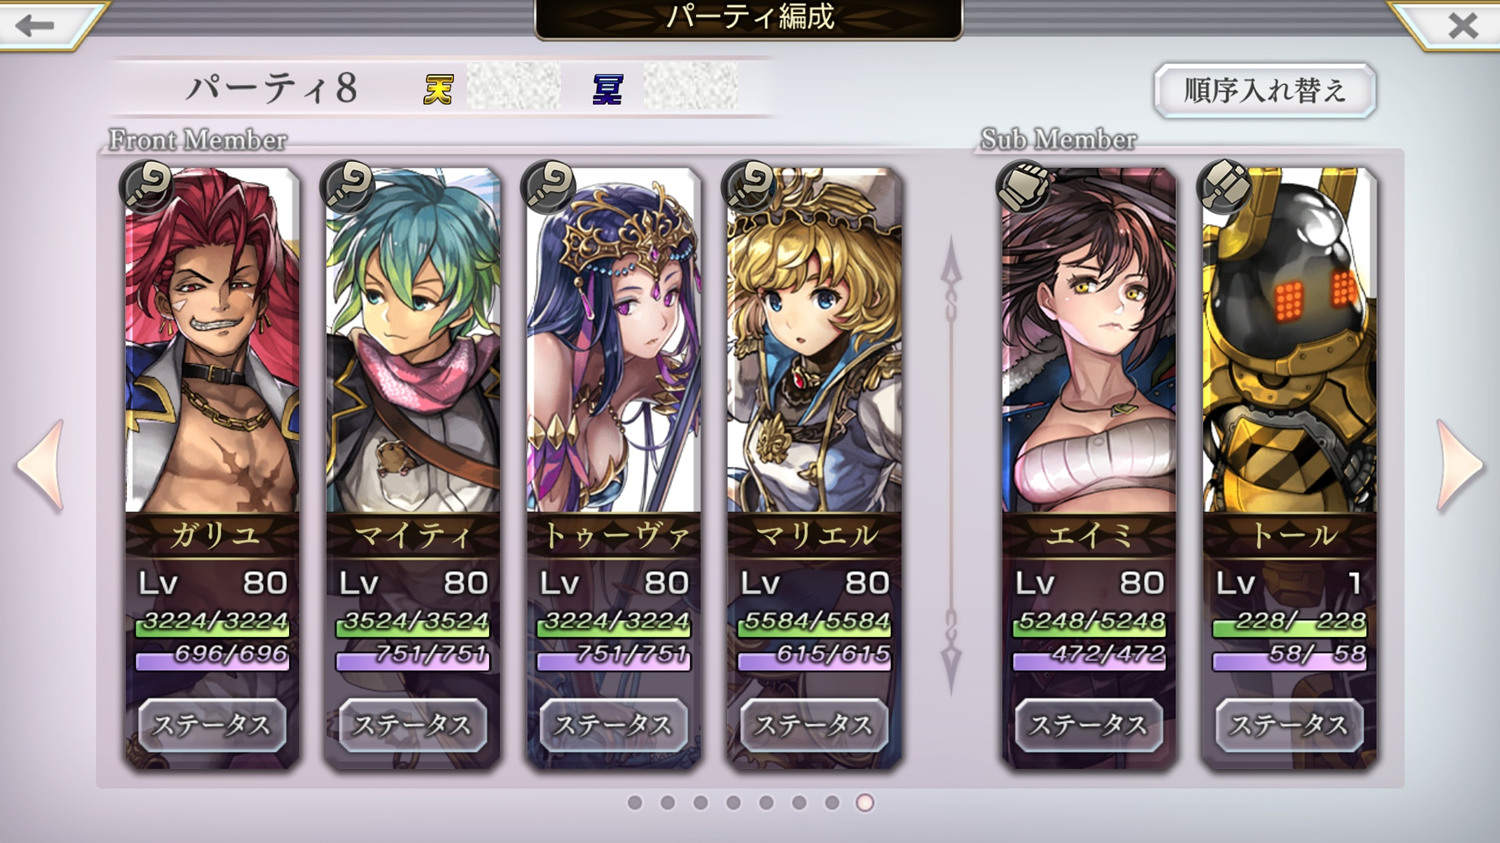Select the 天 element icon

click(x=438, y=90)
